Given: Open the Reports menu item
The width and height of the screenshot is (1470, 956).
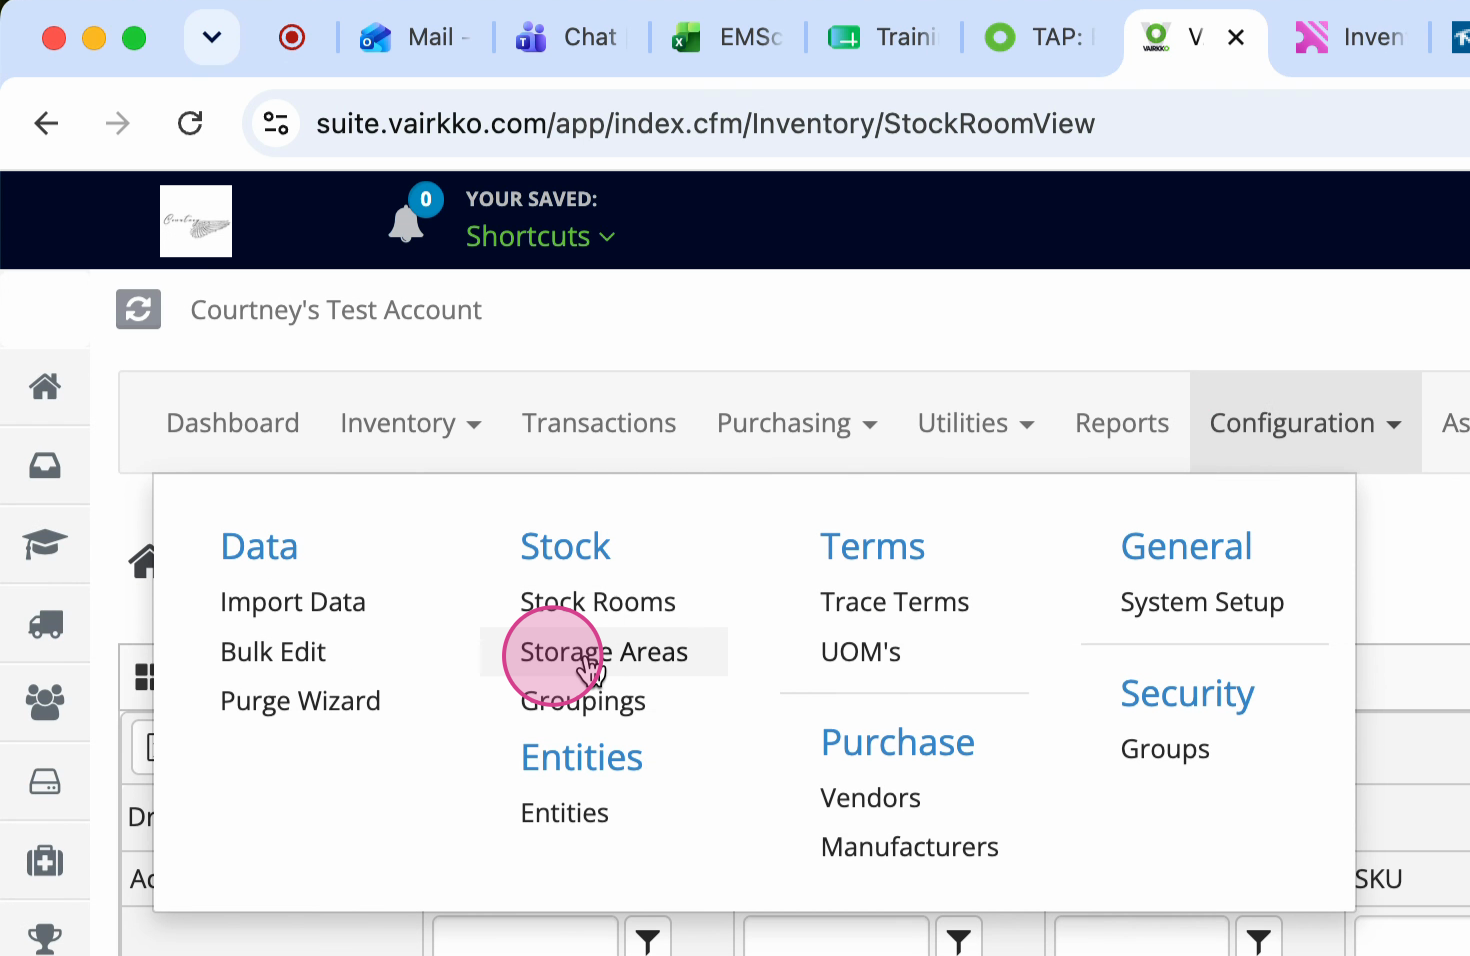Looking at the screenshot, I should pos(1122,423).
